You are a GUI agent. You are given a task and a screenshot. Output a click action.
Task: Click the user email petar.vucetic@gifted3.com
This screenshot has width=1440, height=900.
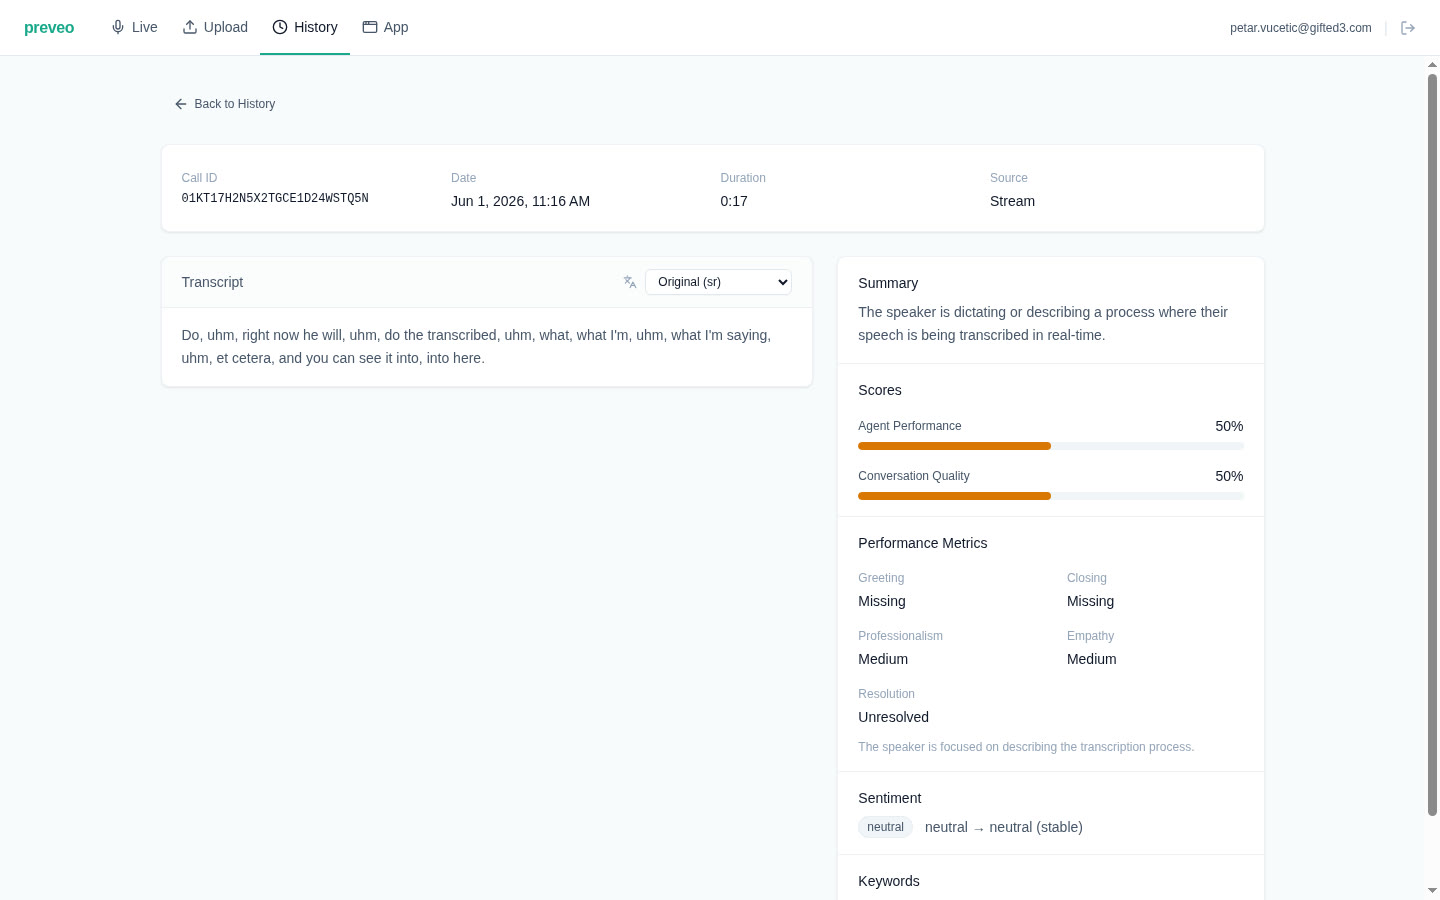[1300, 28]
